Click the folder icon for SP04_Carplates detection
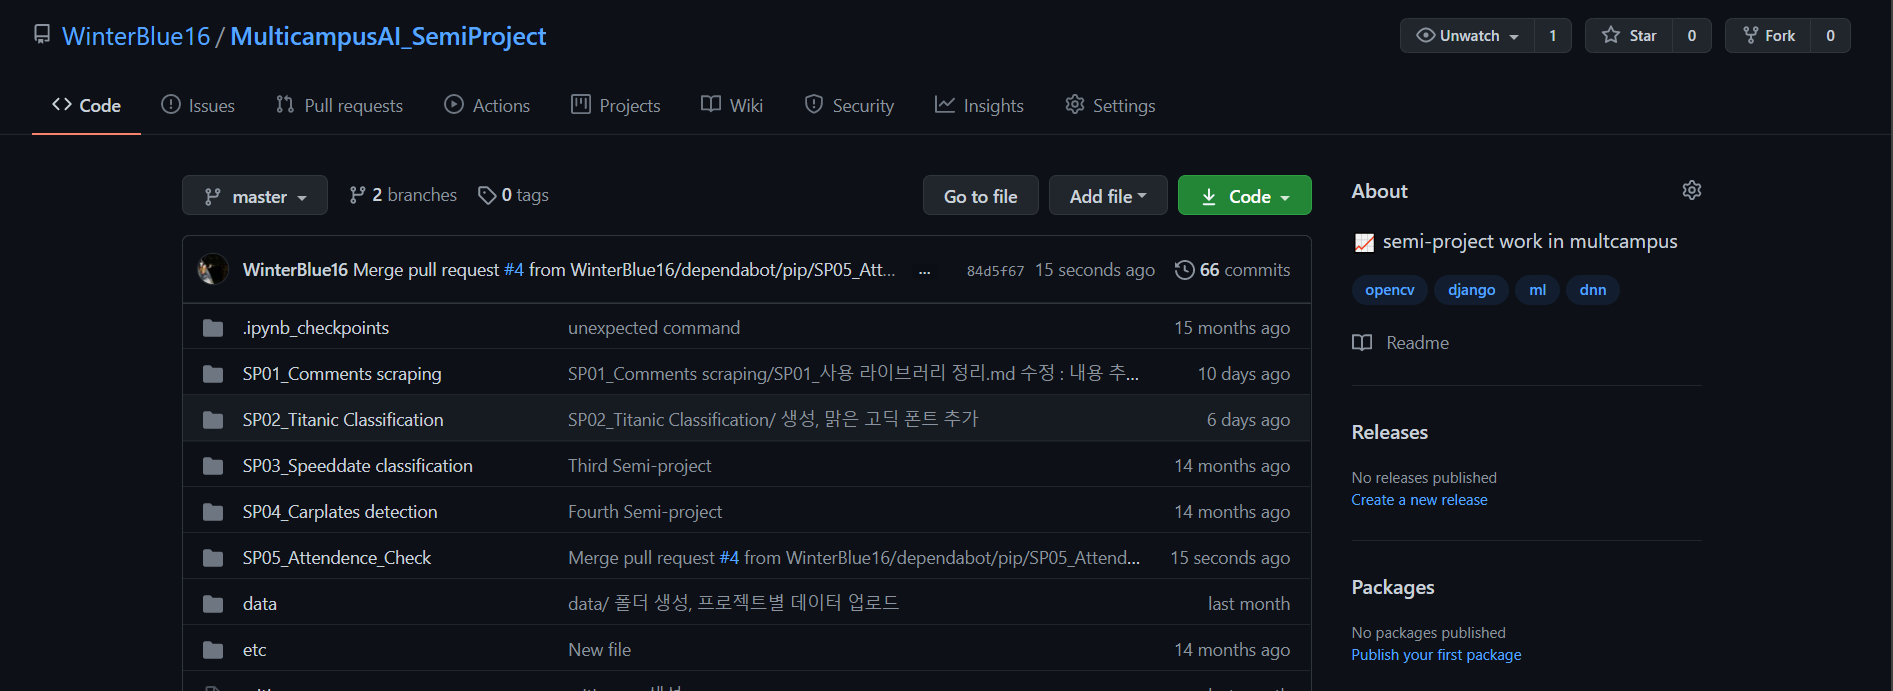The width and height of the screenshot is (1893, 691). 213,512
